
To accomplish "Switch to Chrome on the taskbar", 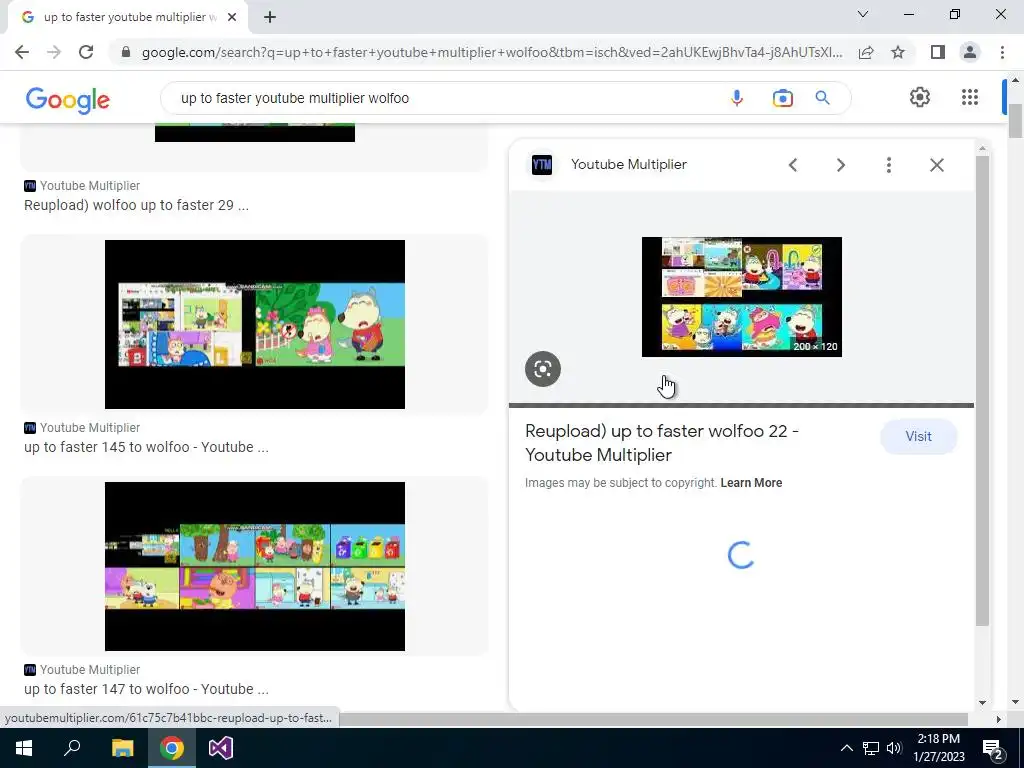I will [172, 748].
